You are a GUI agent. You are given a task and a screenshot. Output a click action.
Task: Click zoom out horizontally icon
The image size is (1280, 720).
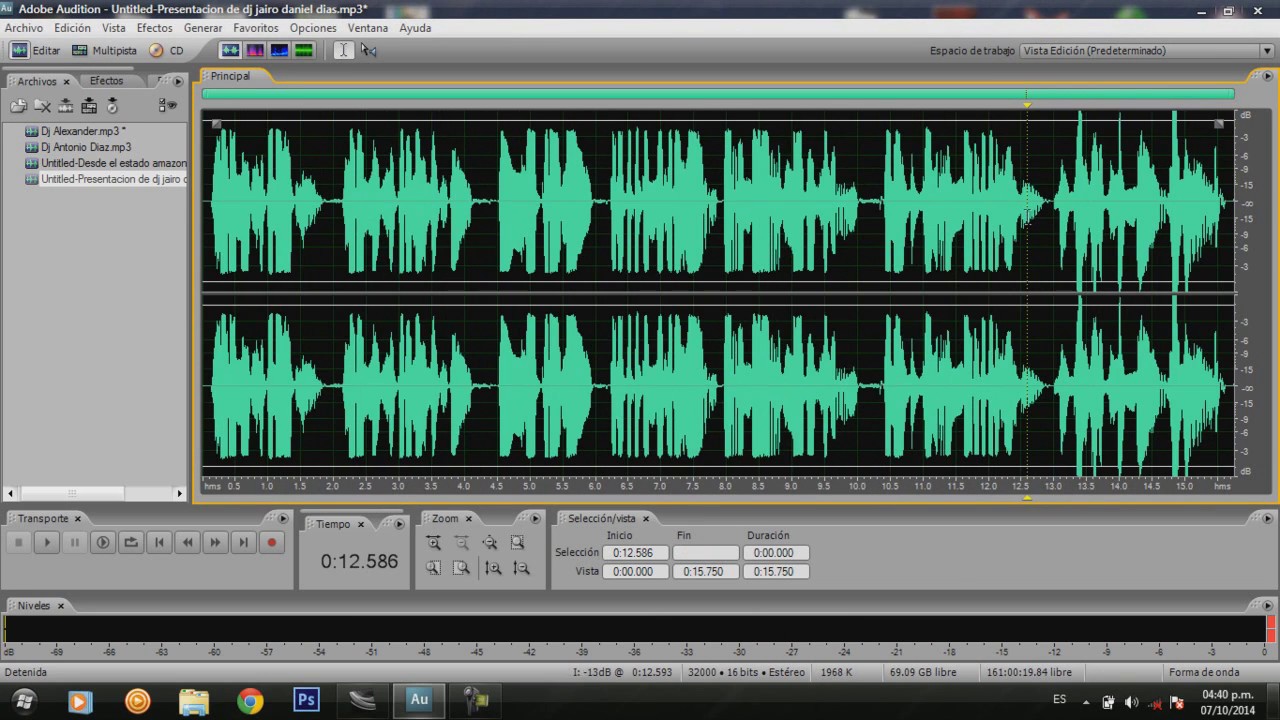(x=461, y=542)
